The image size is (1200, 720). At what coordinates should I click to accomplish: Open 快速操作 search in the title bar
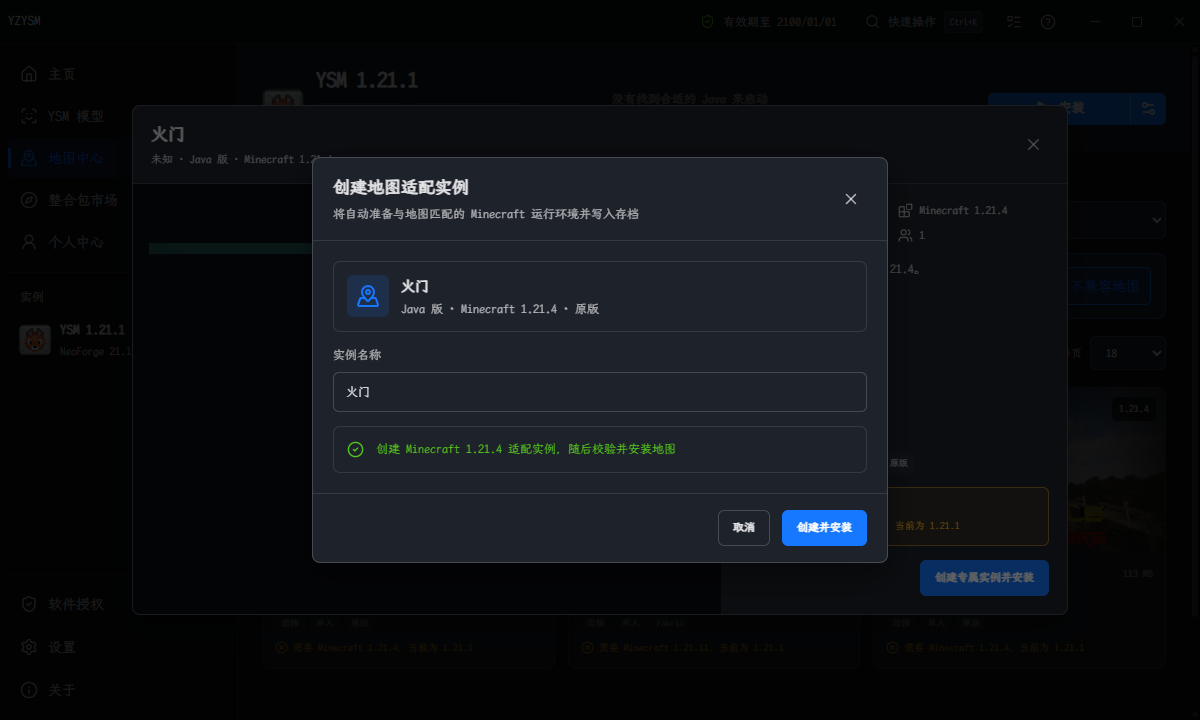(923, 22)
